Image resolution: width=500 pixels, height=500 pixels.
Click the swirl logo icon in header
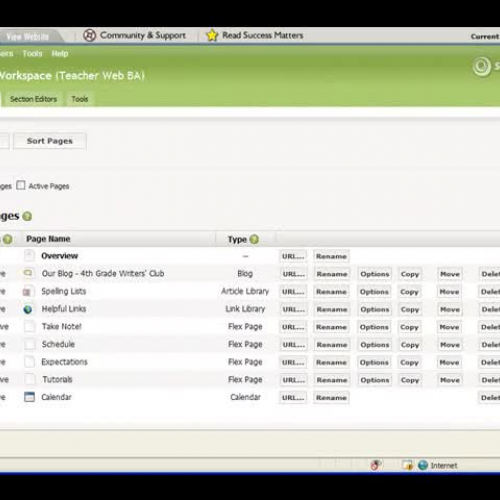[x=481, y=66]
